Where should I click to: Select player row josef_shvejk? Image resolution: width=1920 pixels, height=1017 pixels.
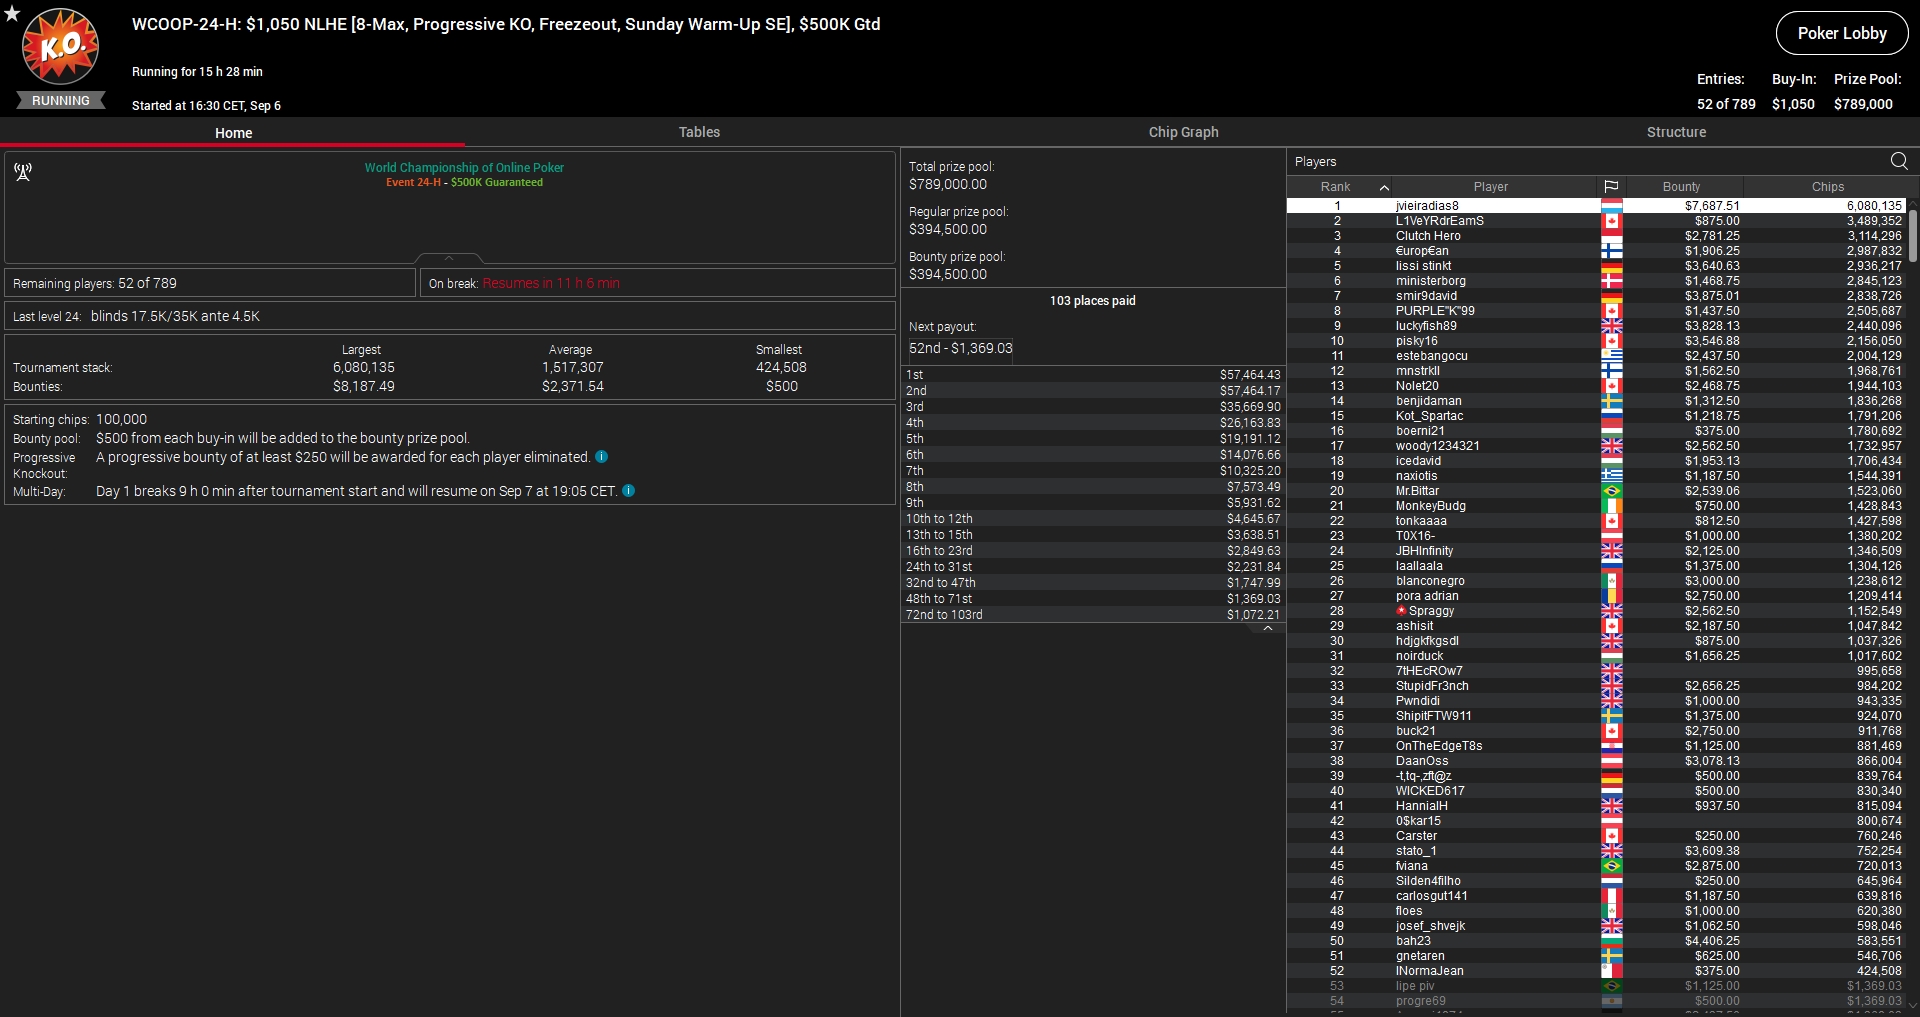pos(1597,926)
